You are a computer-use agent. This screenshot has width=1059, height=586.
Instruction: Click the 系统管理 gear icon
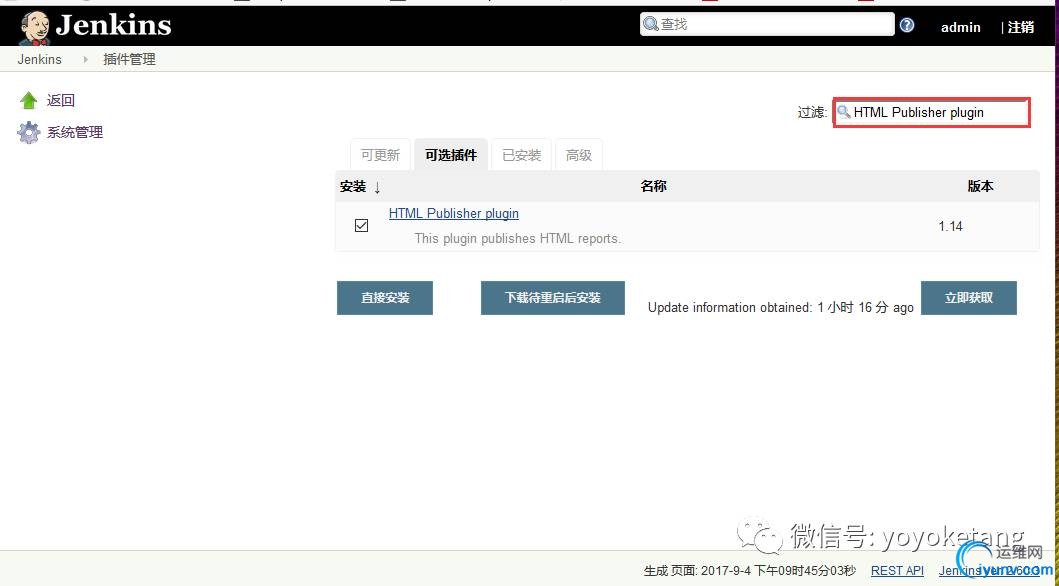click(28, 132)
